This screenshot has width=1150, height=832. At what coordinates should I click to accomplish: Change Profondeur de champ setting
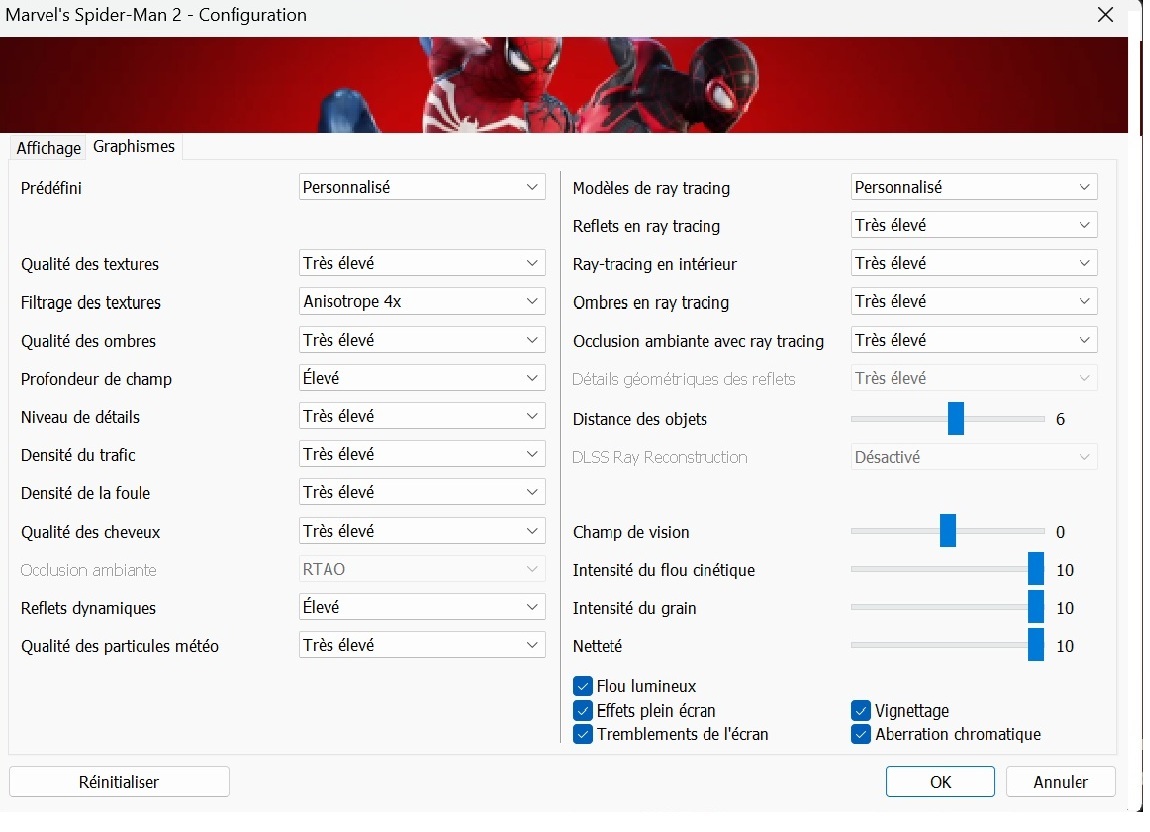tap(422, 379)
